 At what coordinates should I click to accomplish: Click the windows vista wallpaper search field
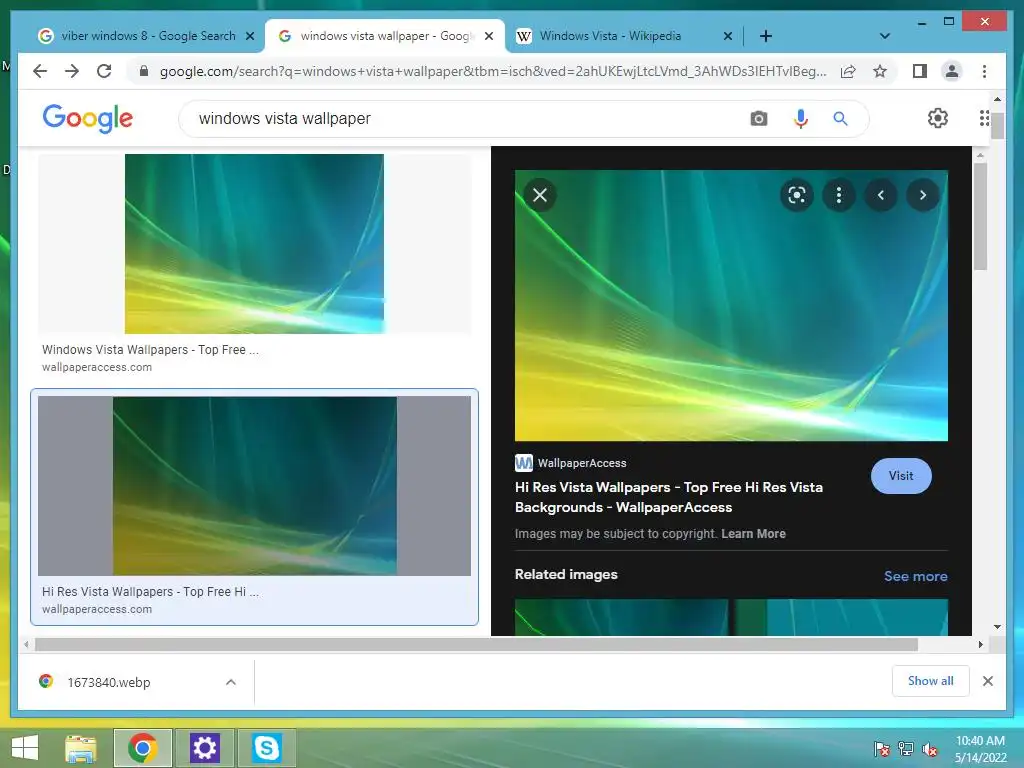coord(470,119)
